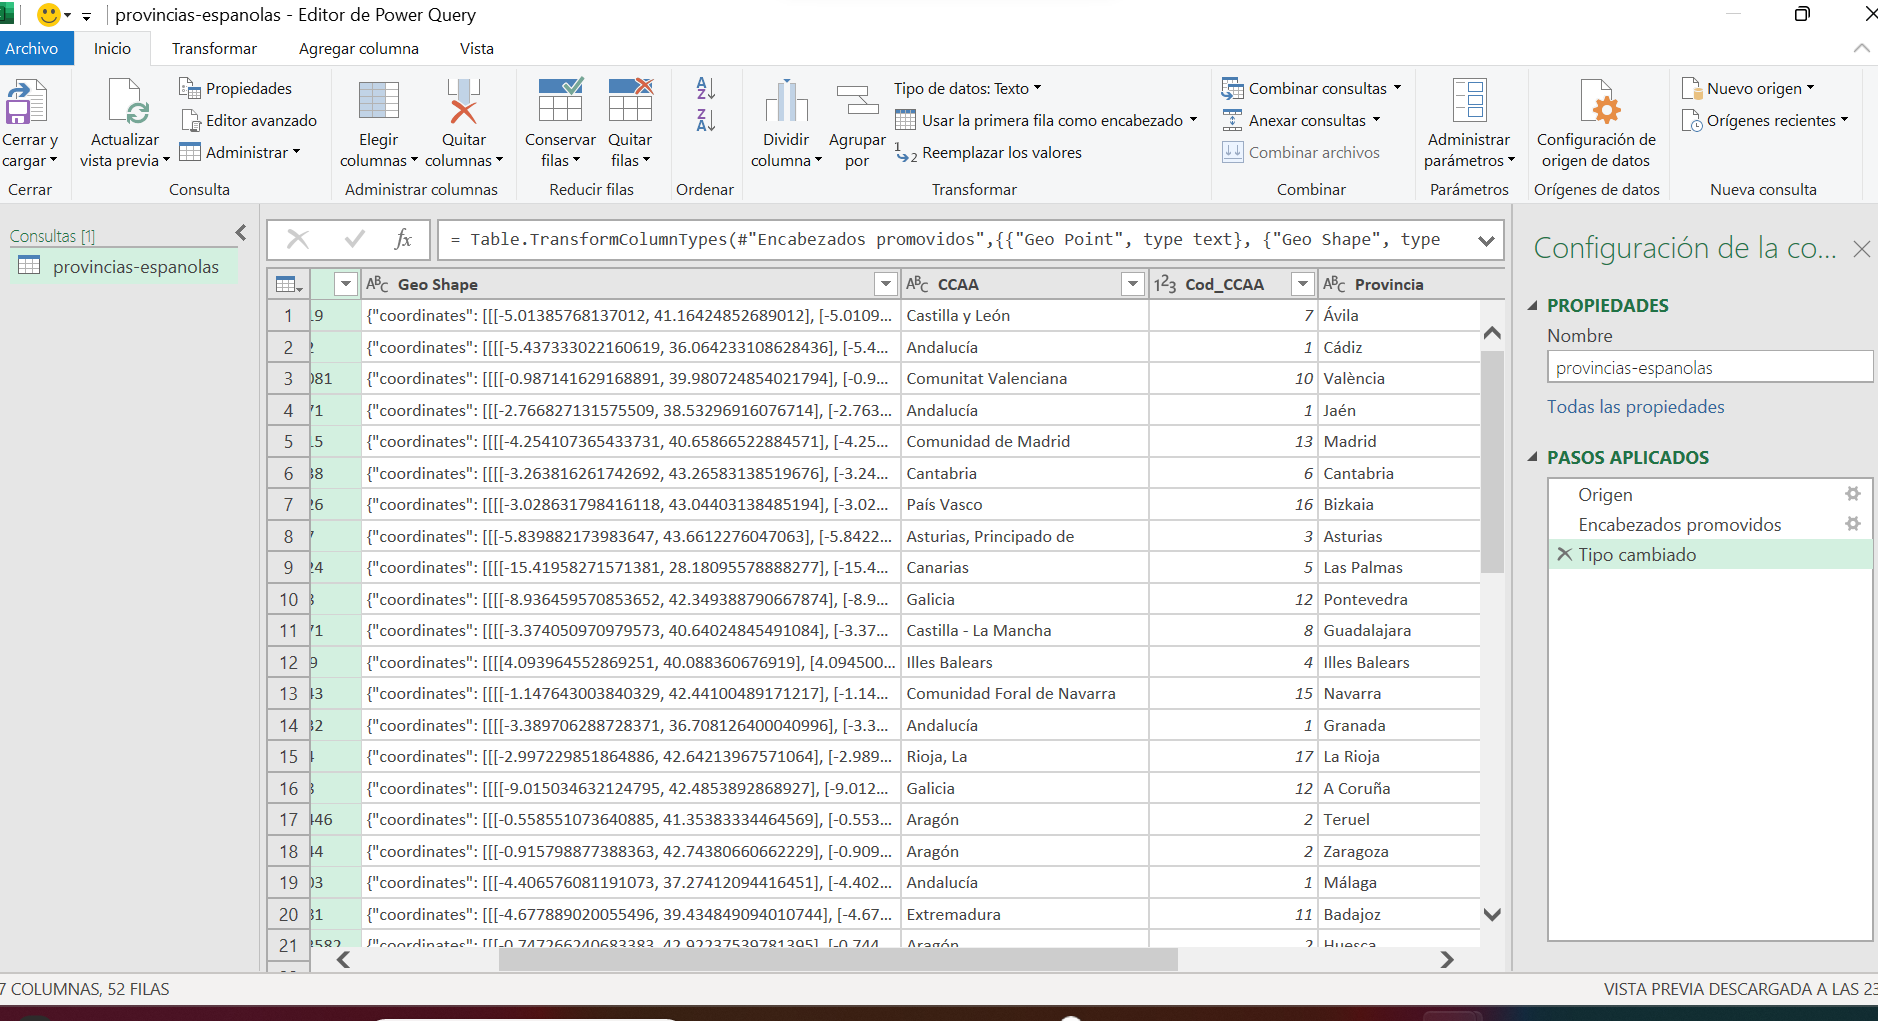Click the Dividir columna icon
The width and height of the screenshot is (1878, 1021).
pyautogui.click(x=786, y=101)
